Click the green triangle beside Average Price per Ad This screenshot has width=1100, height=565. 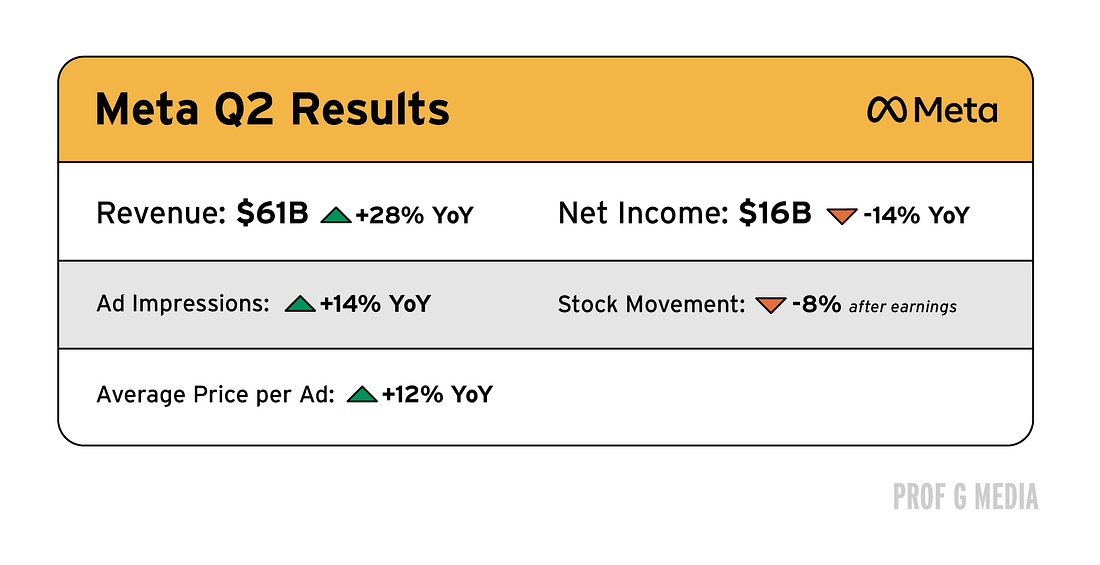[x=362, y=394]
